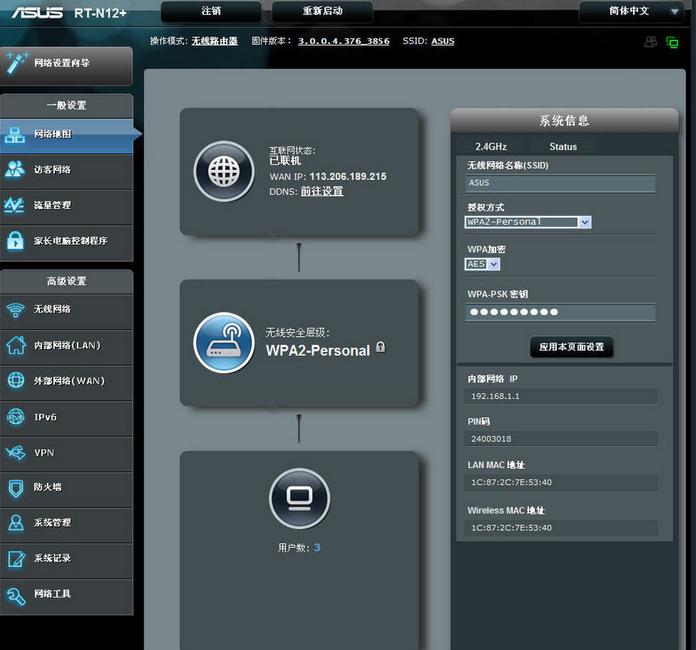Viewport: 696px width, 650px height.
Task: Click the 注销 logout button
Action: click(x=211, y=11)
